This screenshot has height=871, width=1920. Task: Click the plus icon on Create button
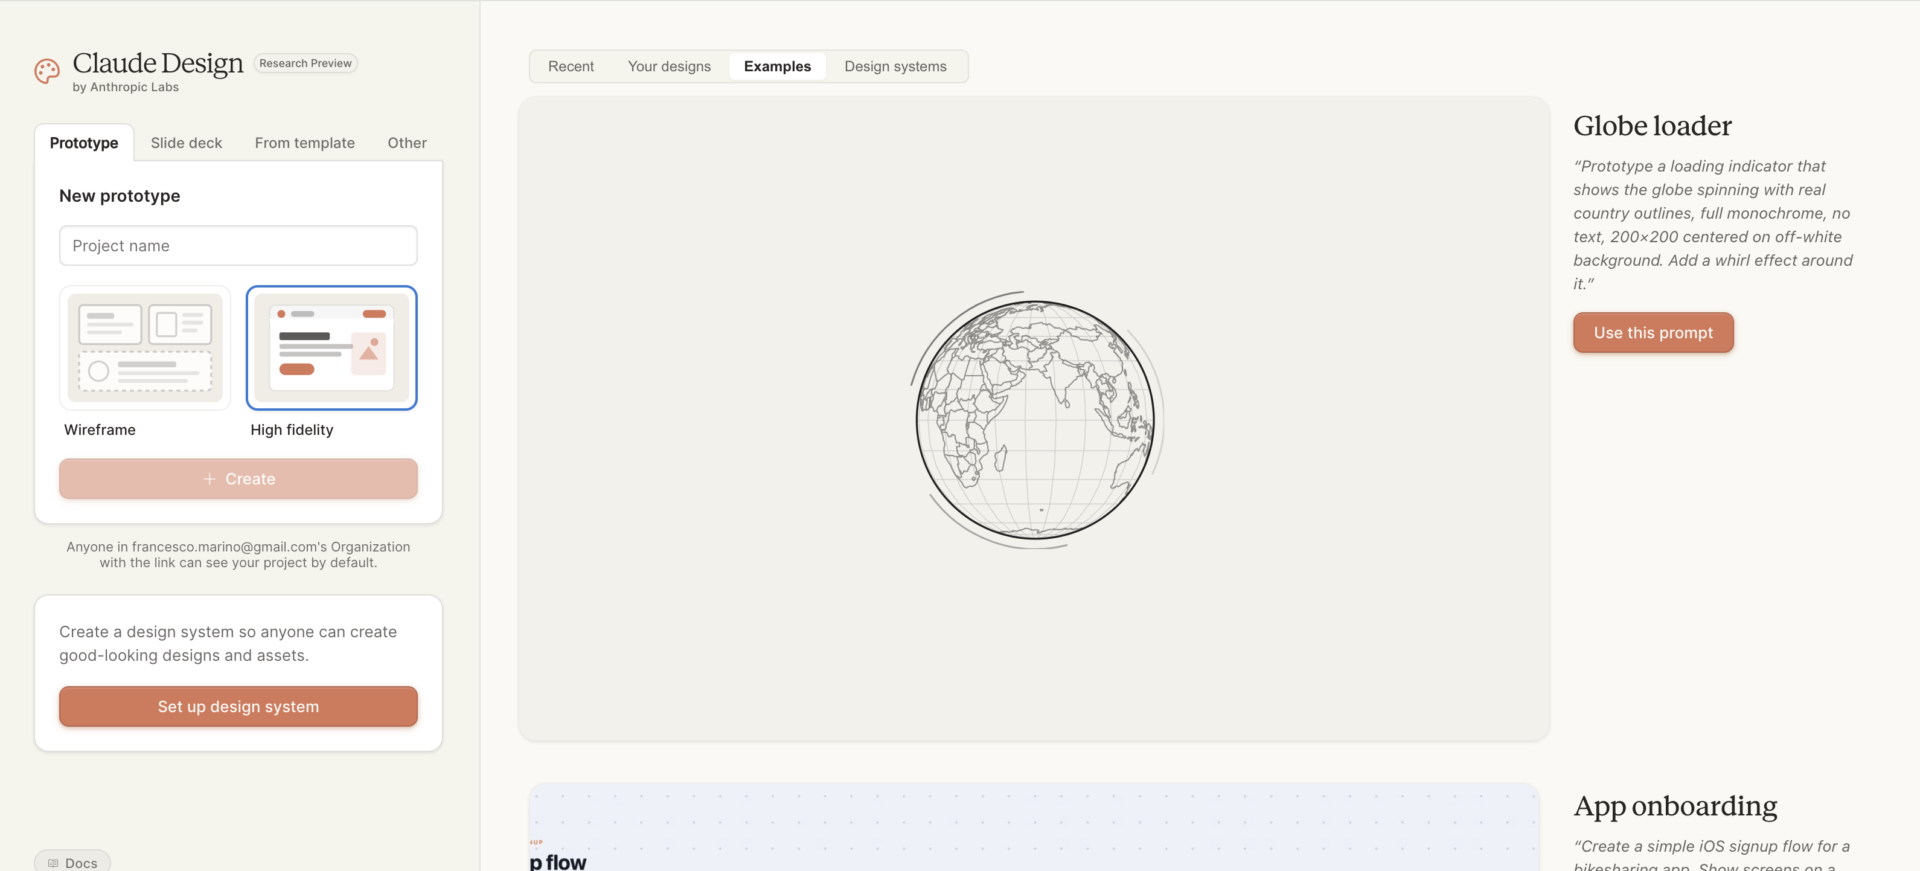(x=210, y=479)
